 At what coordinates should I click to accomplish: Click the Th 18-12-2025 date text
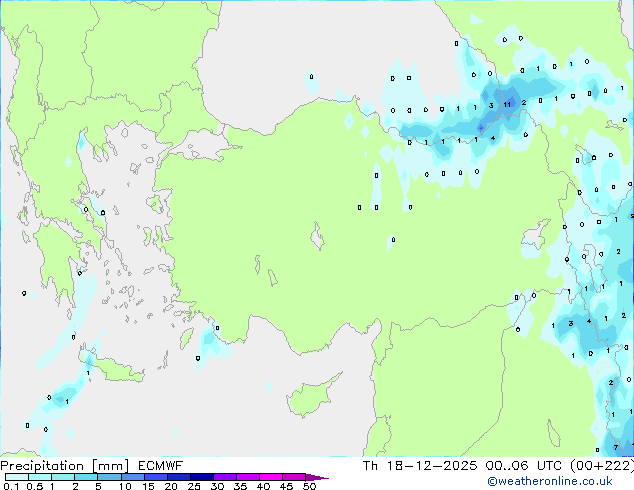421,466
